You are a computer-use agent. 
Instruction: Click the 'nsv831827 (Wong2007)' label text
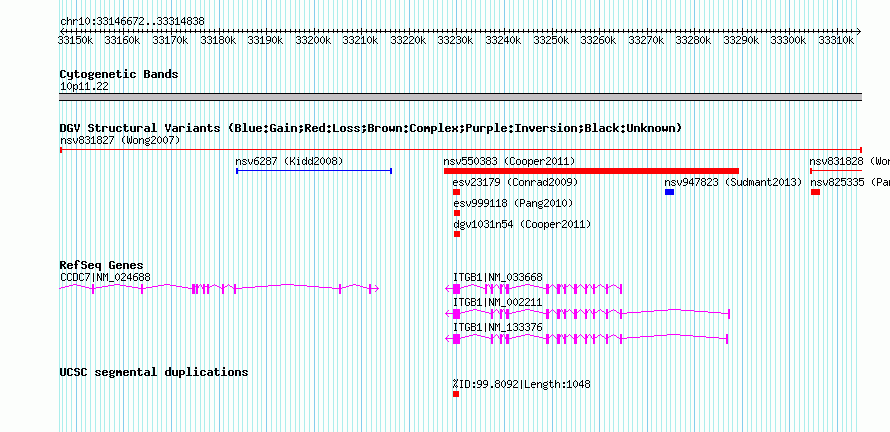(120, 140)
